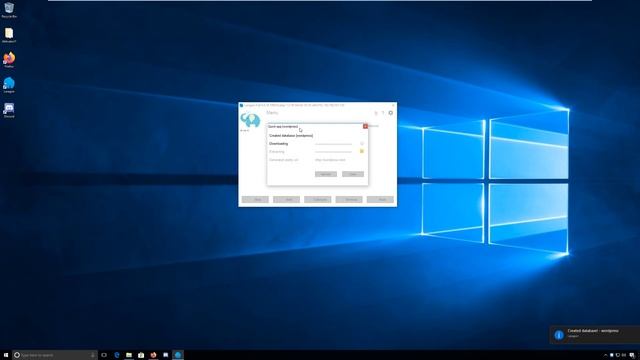
Task: Click the blue info icon in notification toast
Action: (559, 335)
